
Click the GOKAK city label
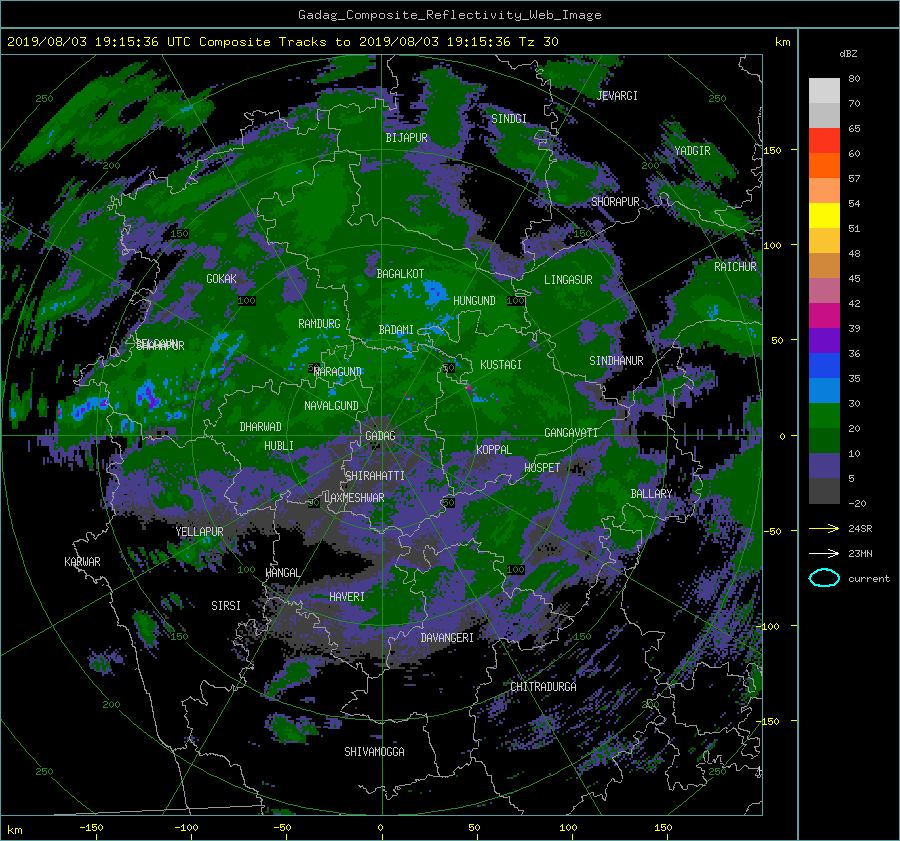222,279
